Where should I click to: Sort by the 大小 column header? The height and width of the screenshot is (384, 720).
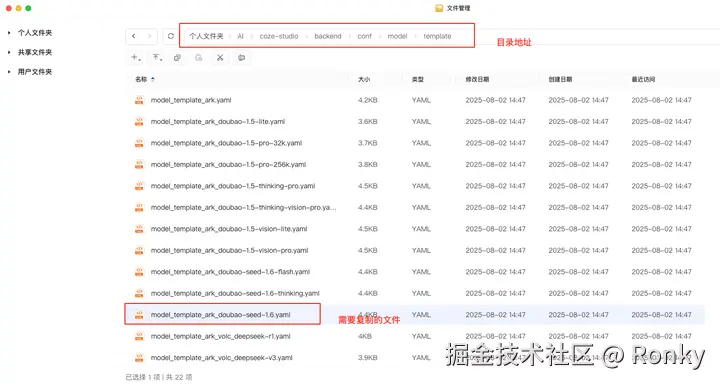tap(364, 79)
